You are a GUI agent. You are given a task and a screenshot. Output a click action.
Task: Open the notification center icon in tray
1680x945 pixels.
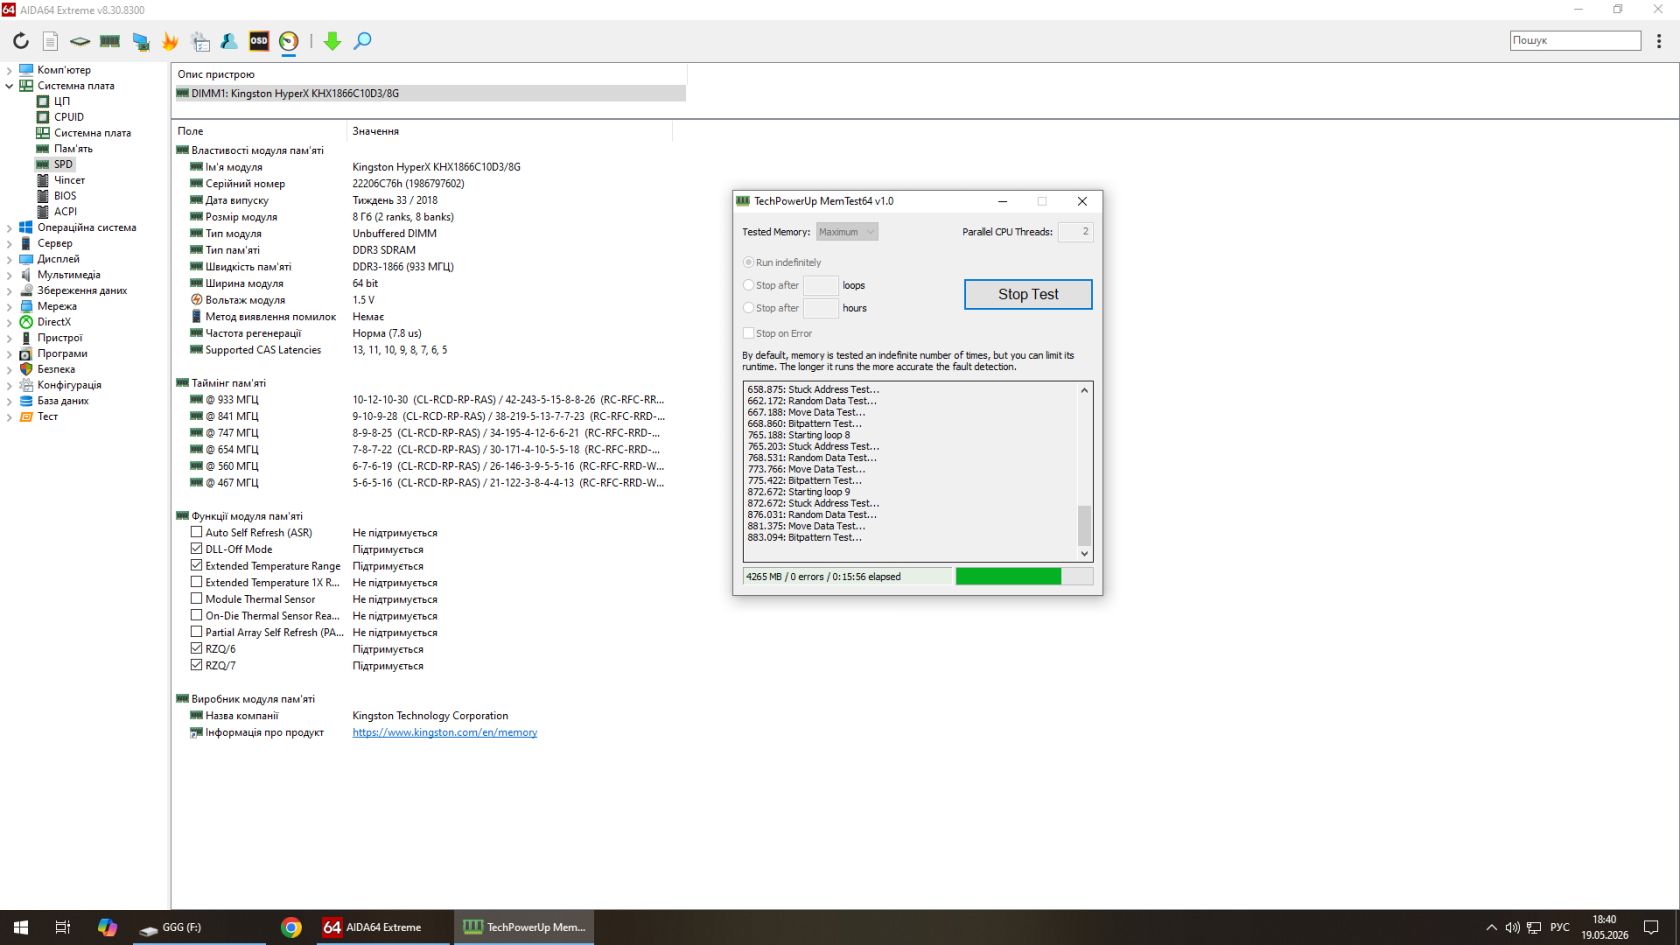(1651, 927)
